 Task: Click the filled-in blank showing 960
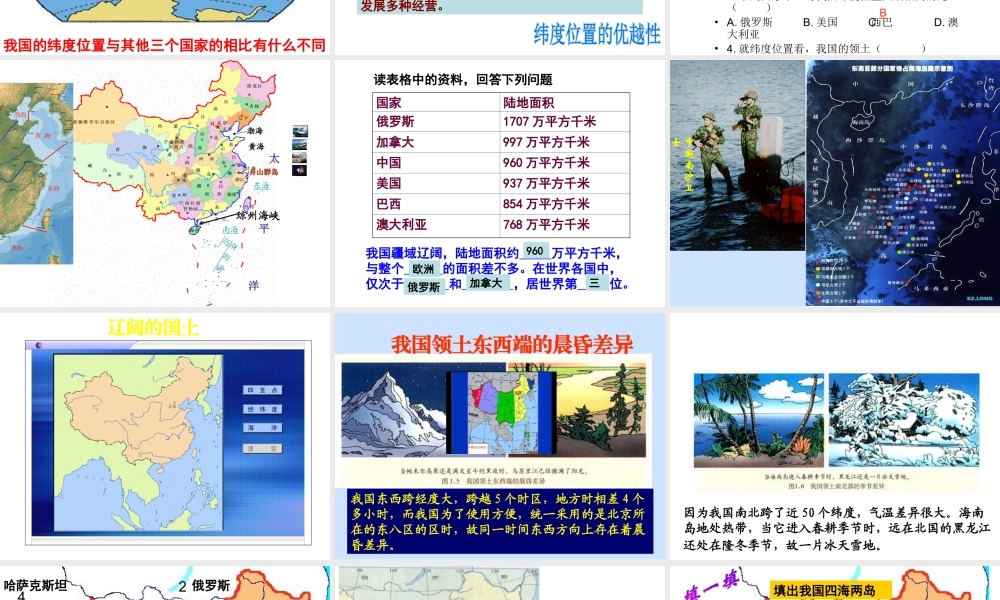click(535, 251)
